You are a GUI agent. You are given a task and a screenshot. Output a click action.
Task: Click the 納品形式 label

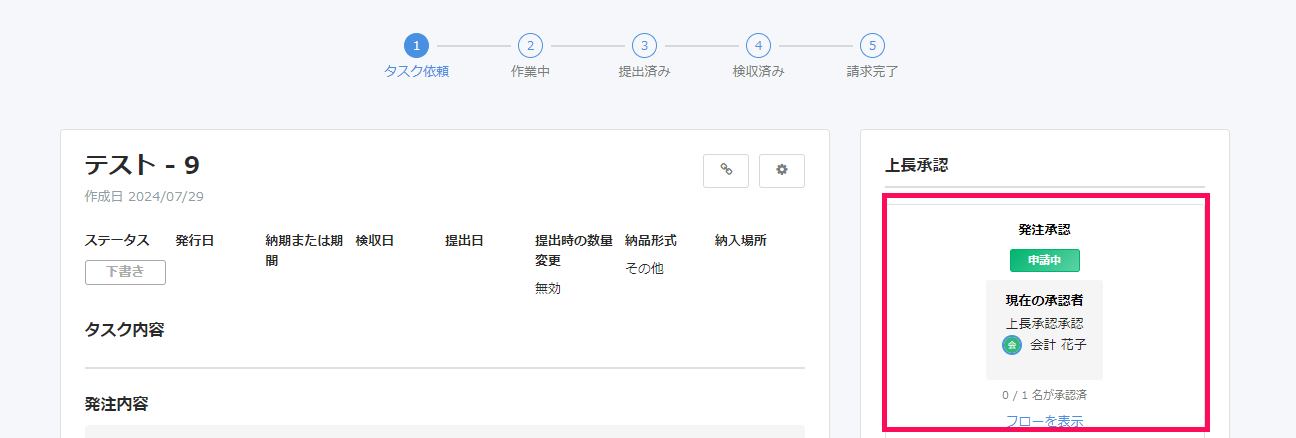coord(651,240)
